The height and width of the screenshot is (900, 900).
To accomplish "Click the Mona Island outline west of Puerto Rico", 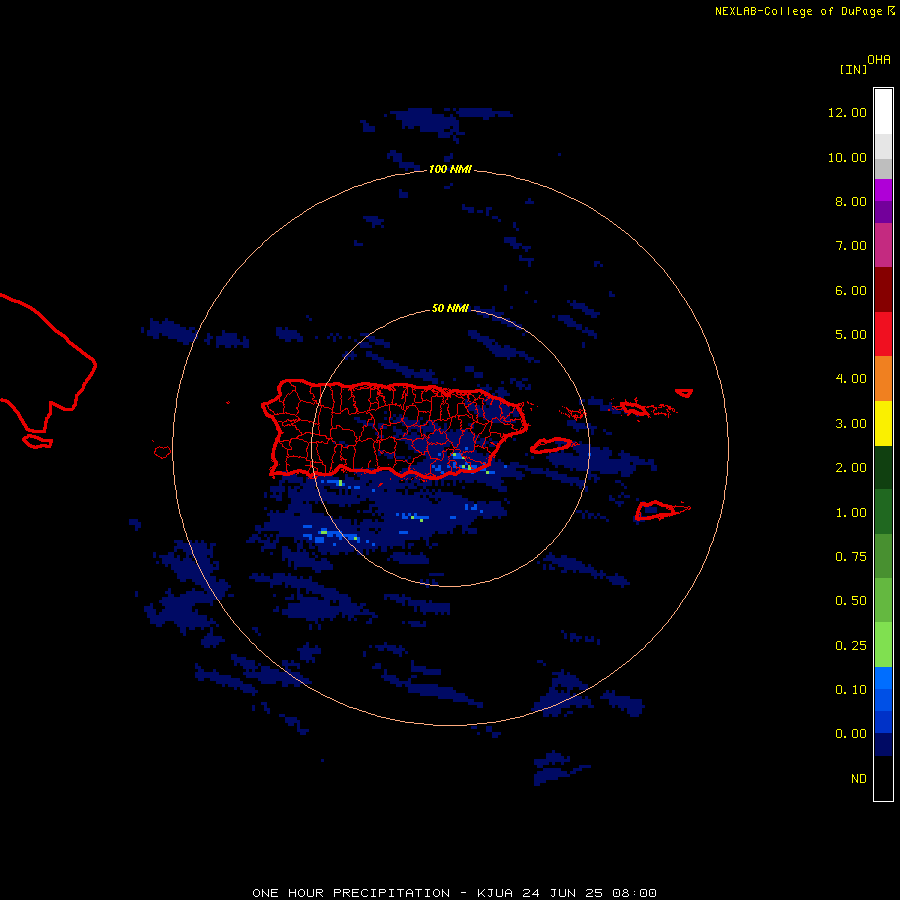I will 162,452.
